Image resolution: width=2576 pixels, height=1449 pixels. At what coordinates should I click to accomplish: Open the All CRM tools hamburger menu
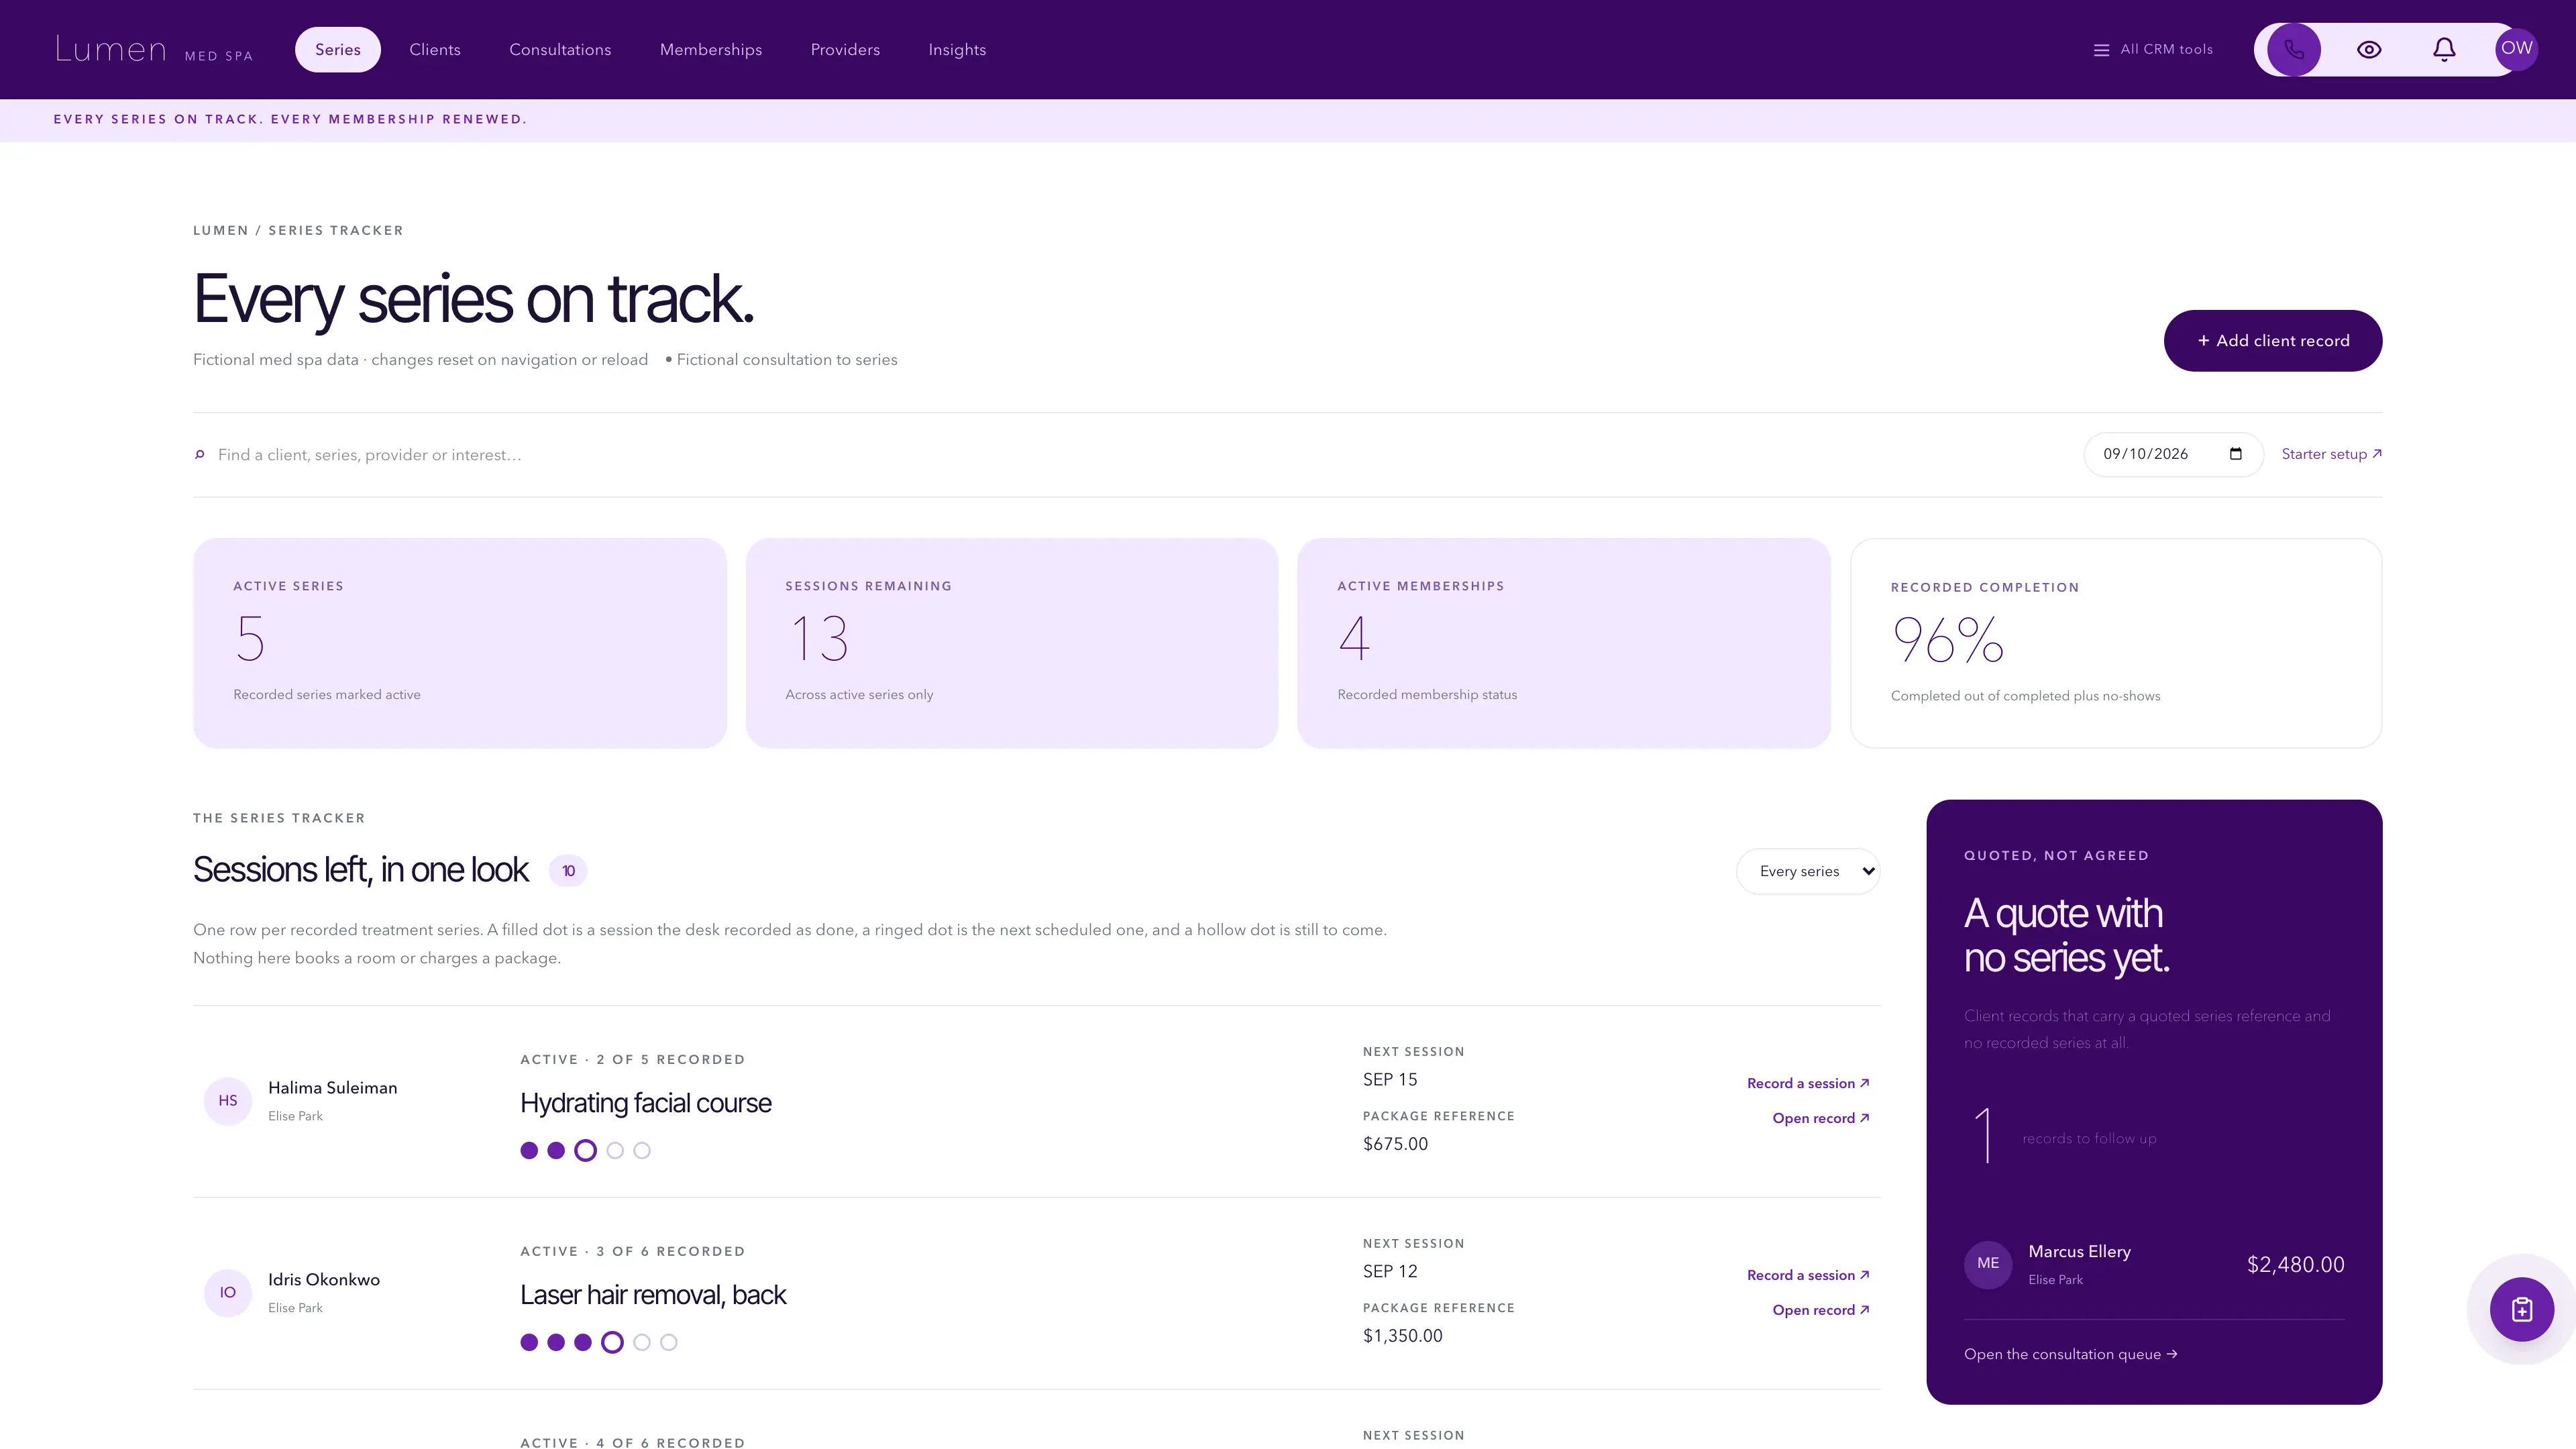[x=2153, y=49]
